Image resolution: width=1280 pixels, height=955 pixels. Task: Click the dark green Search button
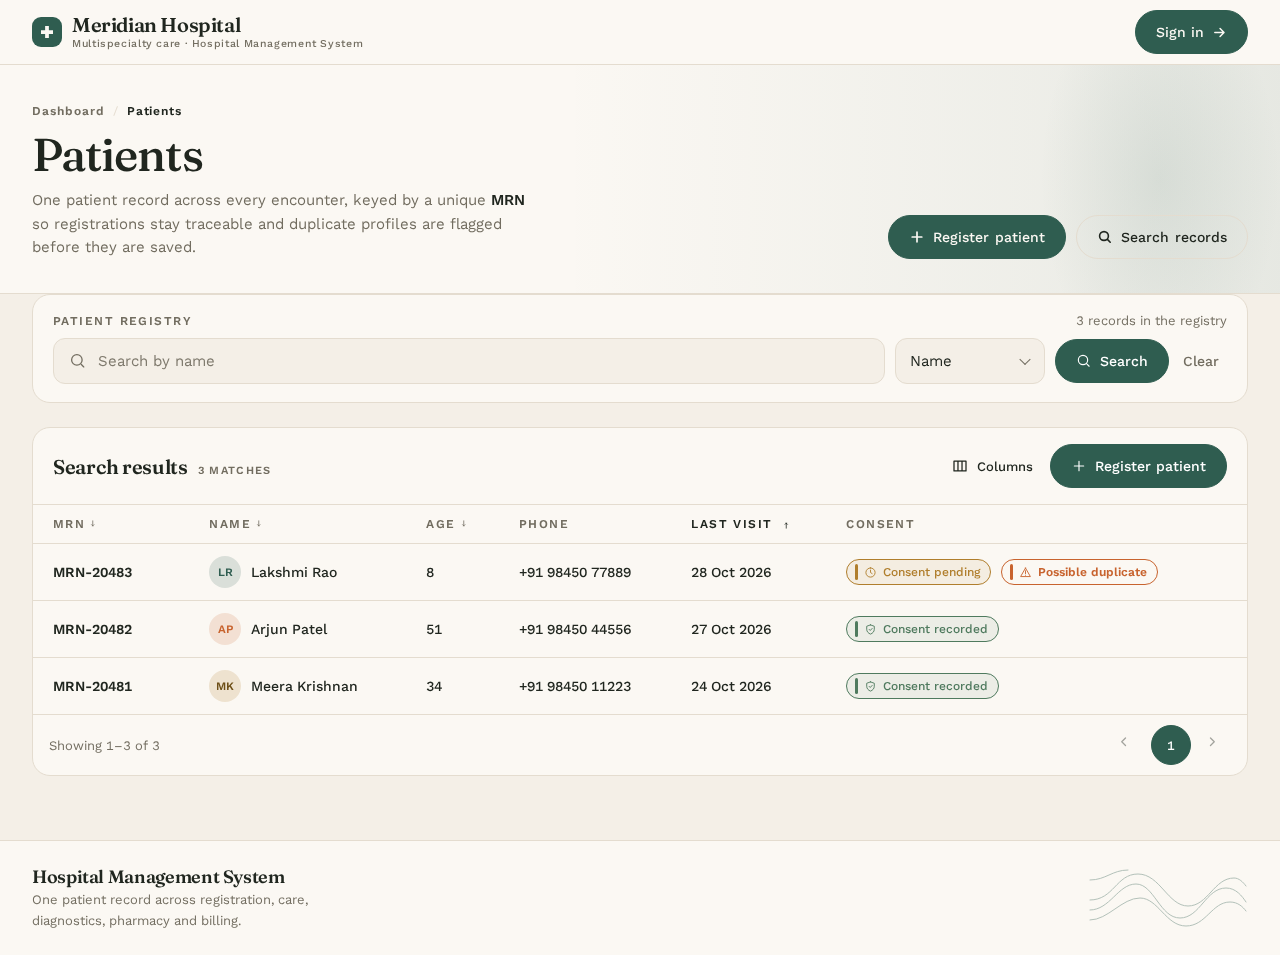[1112, 361]
